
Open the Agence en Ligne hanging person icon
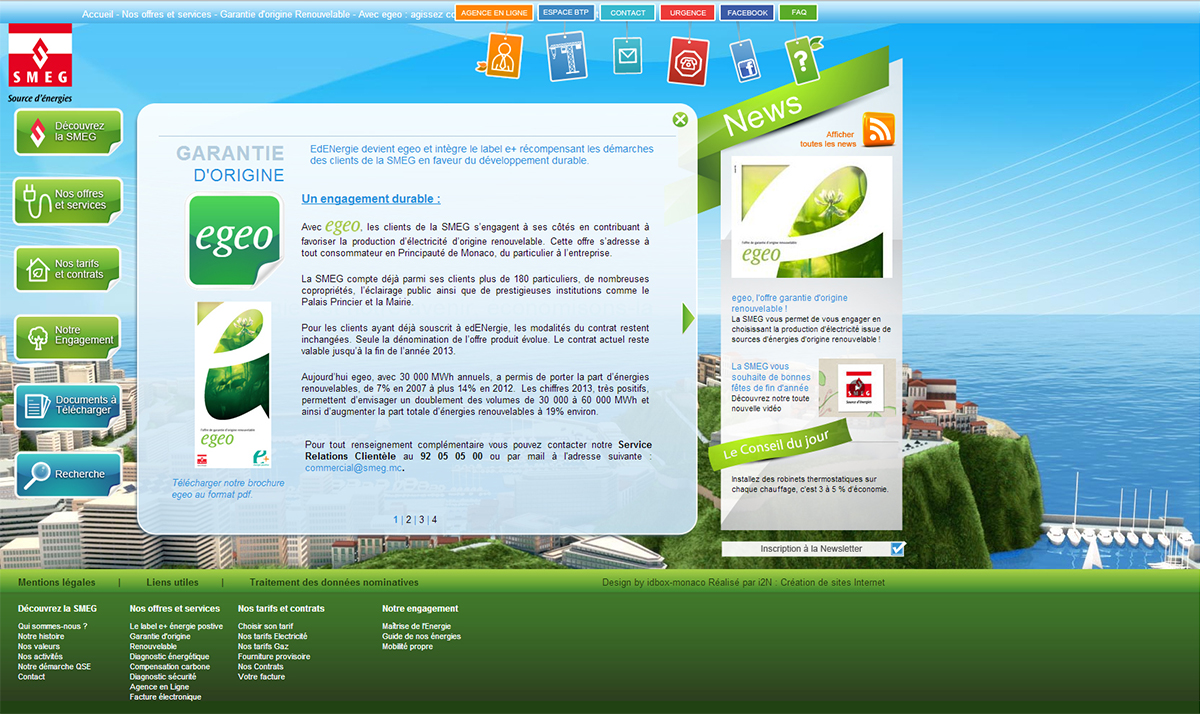[501, 55]
